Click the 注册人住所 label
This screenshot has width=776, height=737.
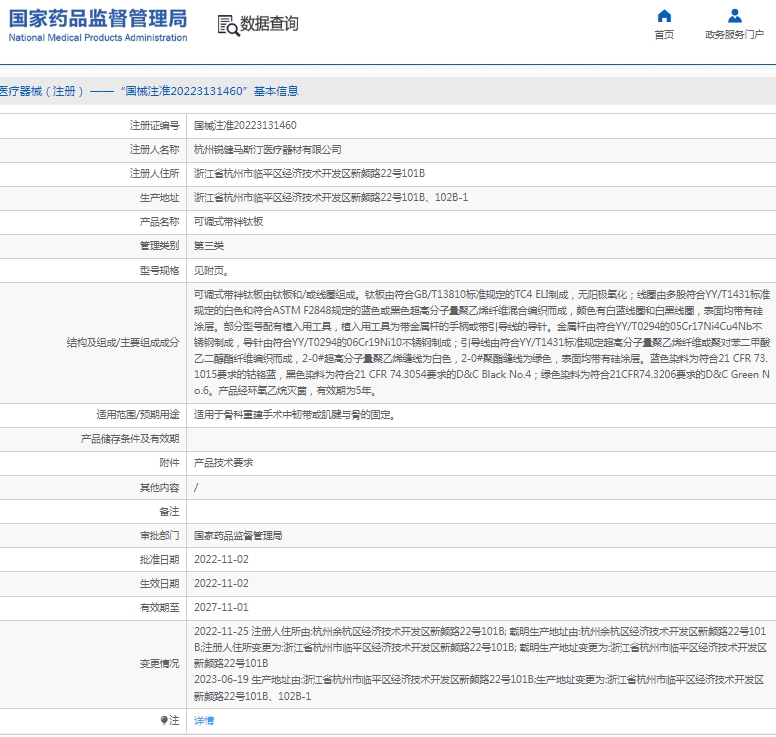[x=154, y=174]
